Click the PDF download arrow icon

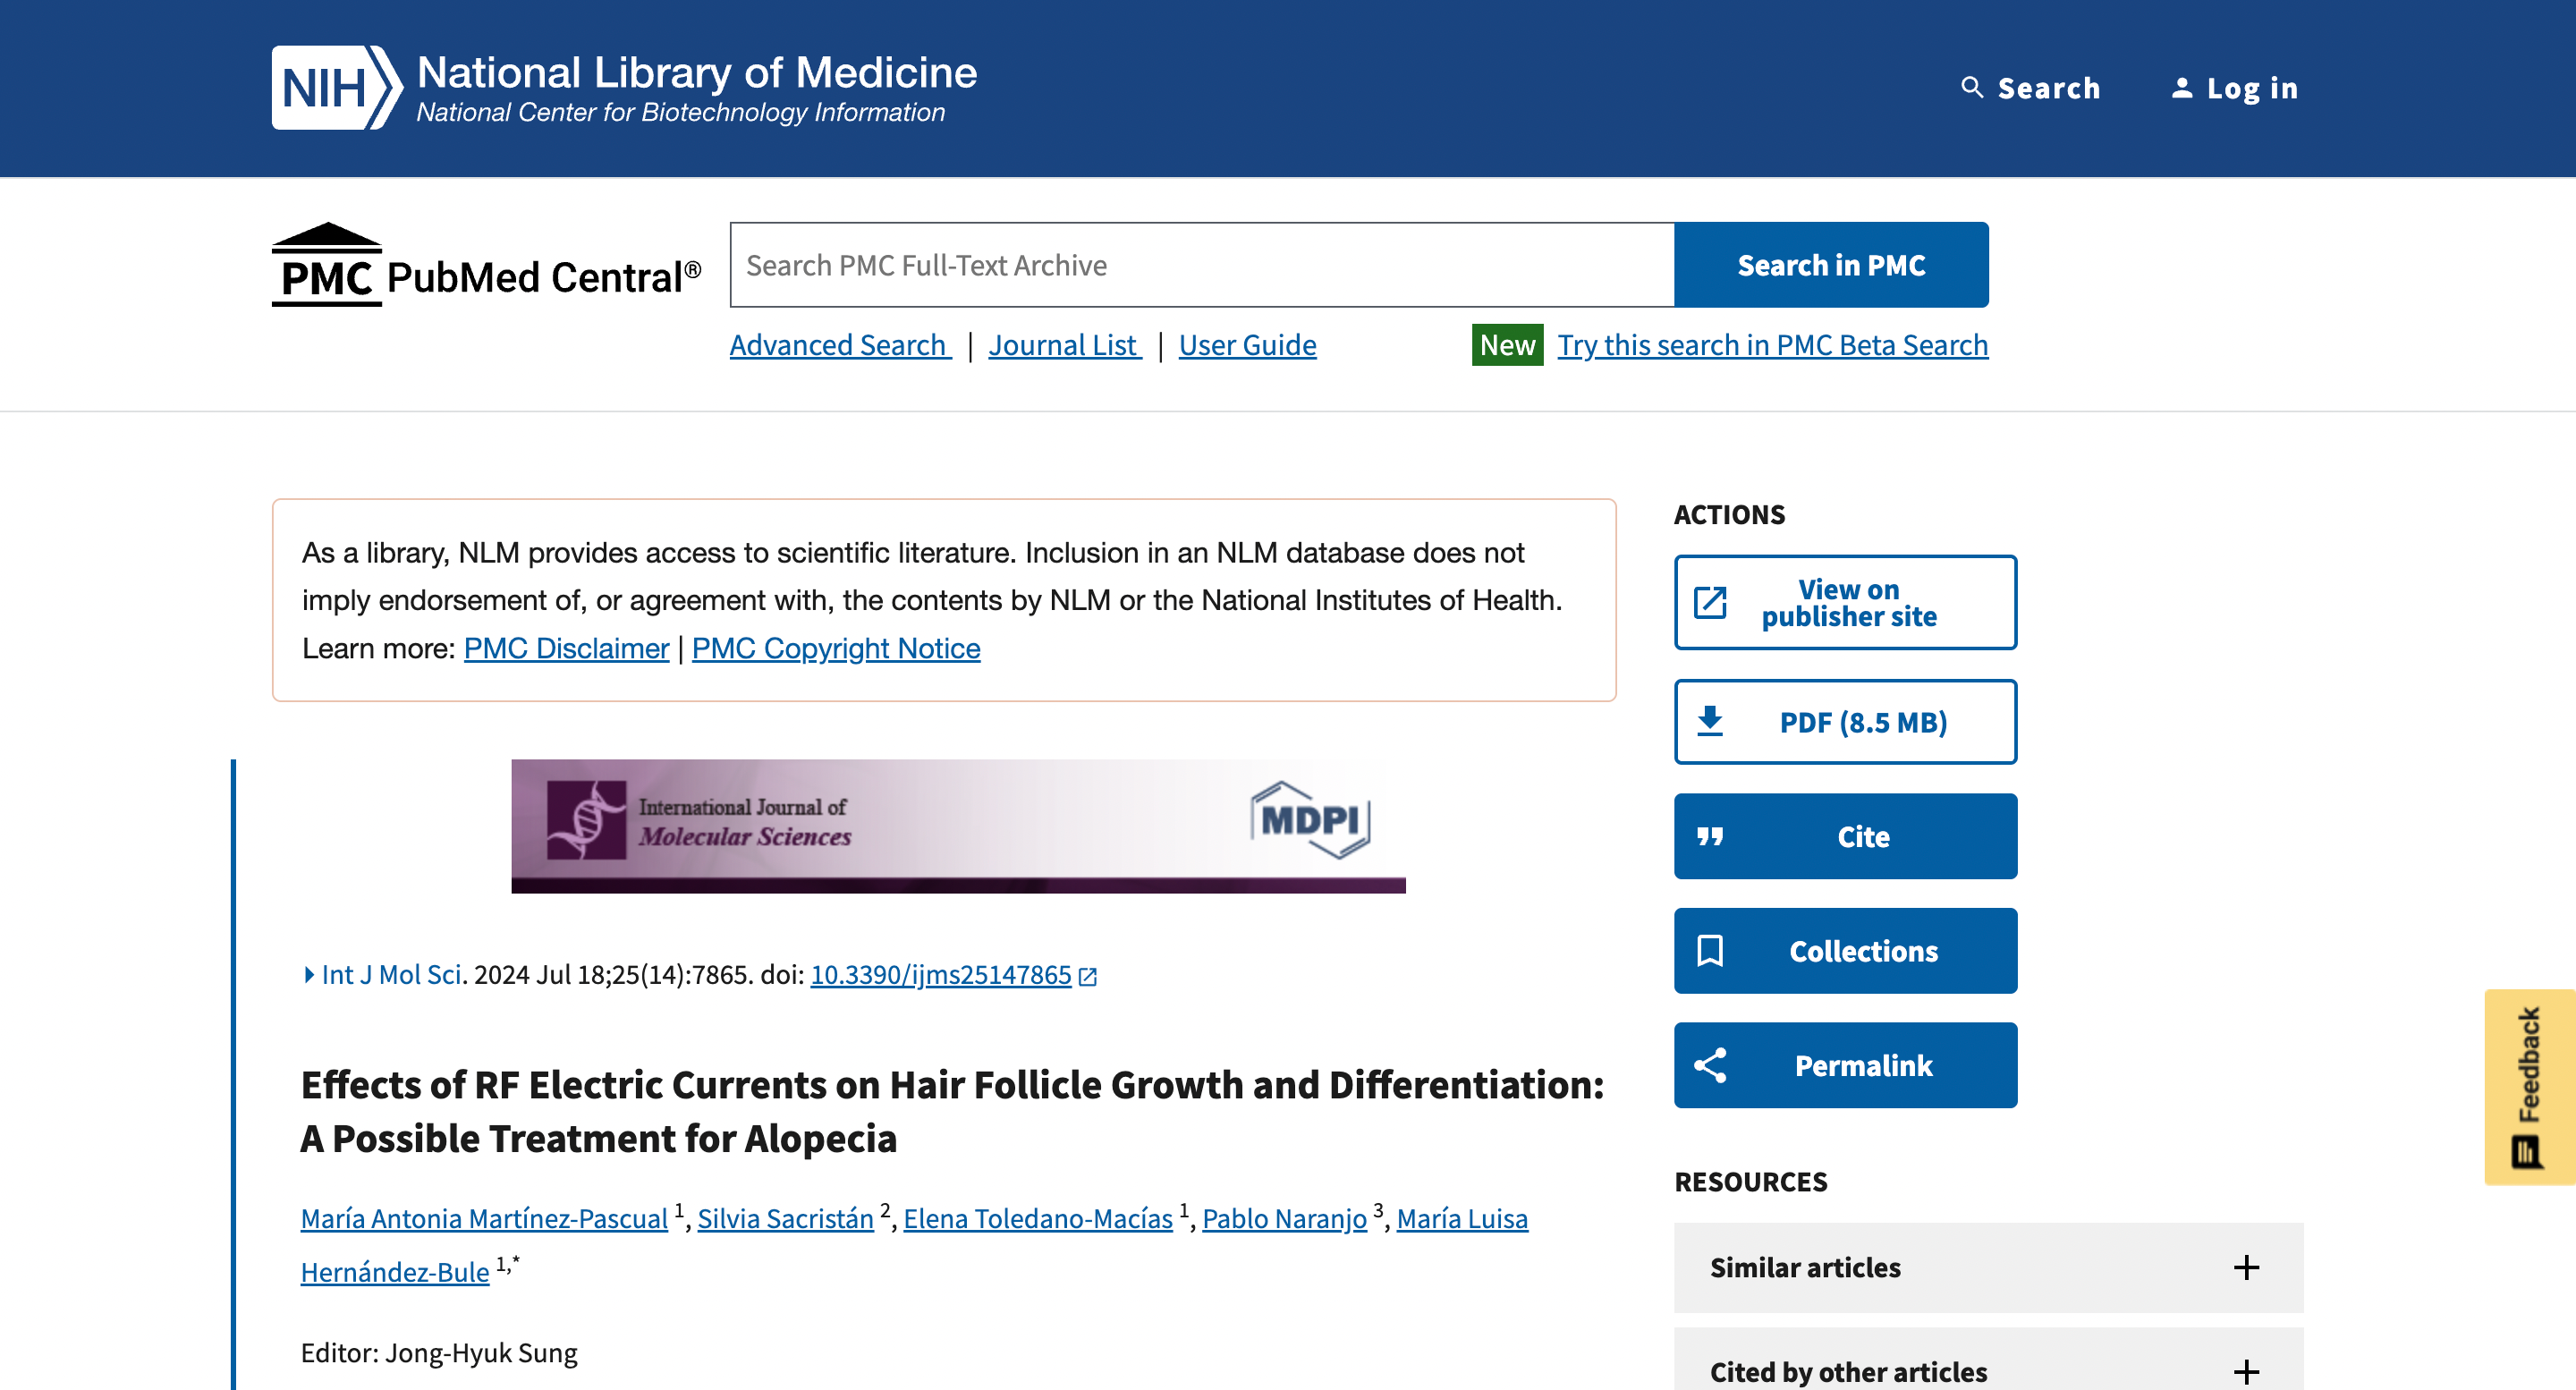click(x=1710, y=721)
